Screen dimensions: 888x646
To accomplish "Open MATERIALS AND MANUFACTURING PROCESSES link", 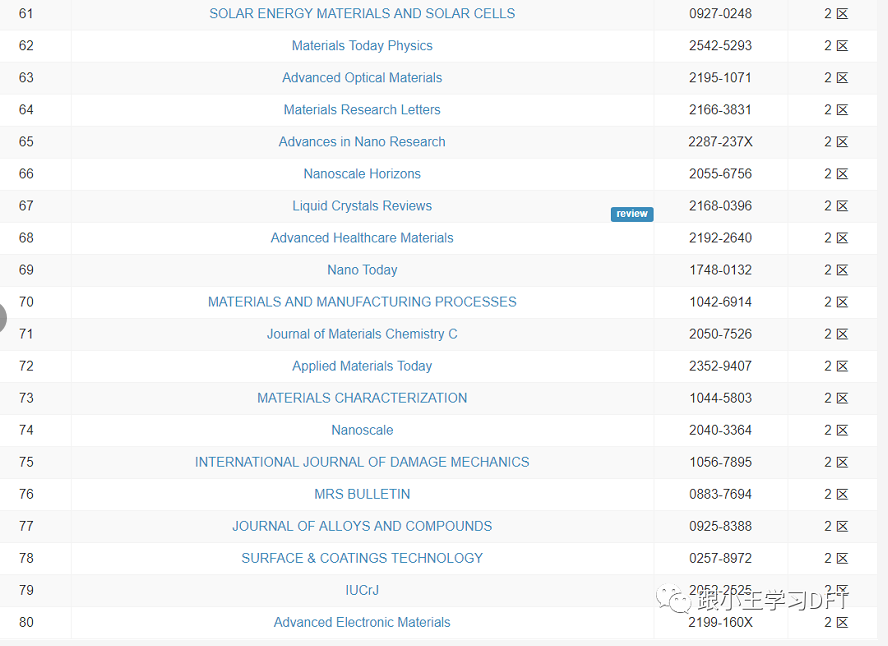I will (x=362, y=302).
